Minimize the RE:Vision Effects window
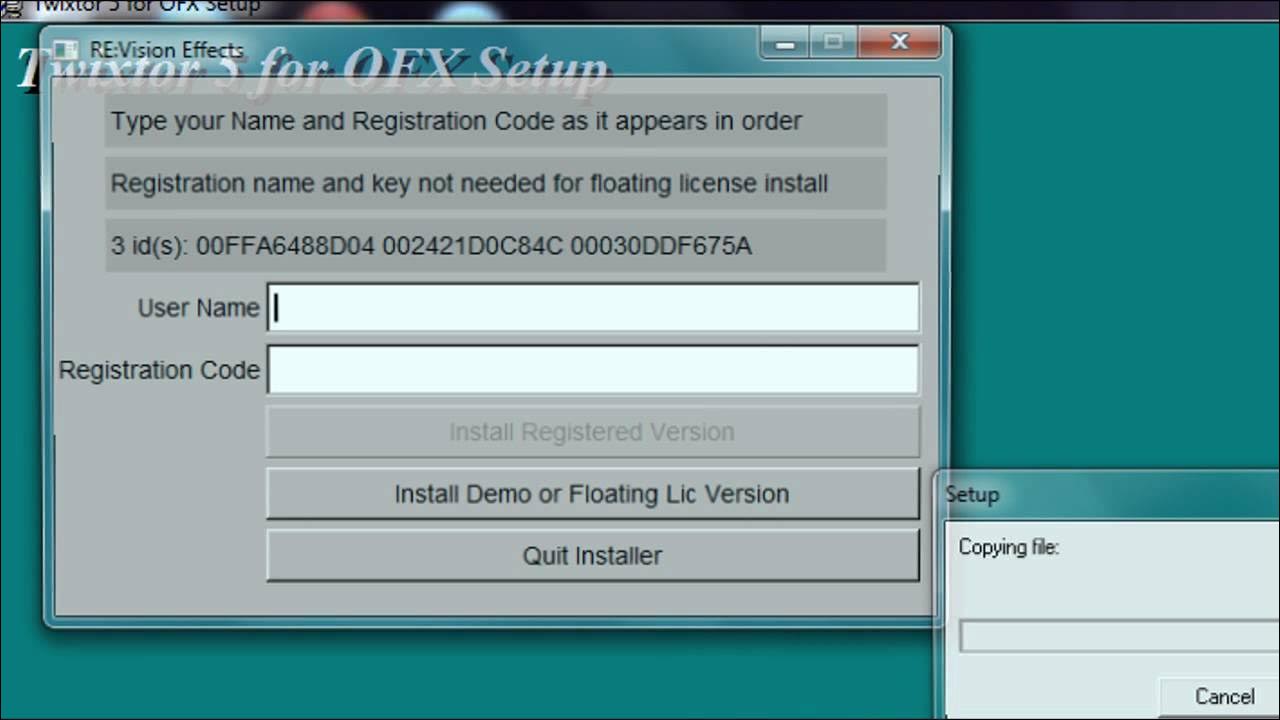Image resolution: width=1280 pixels, height=720 pixels. point(785,43)
